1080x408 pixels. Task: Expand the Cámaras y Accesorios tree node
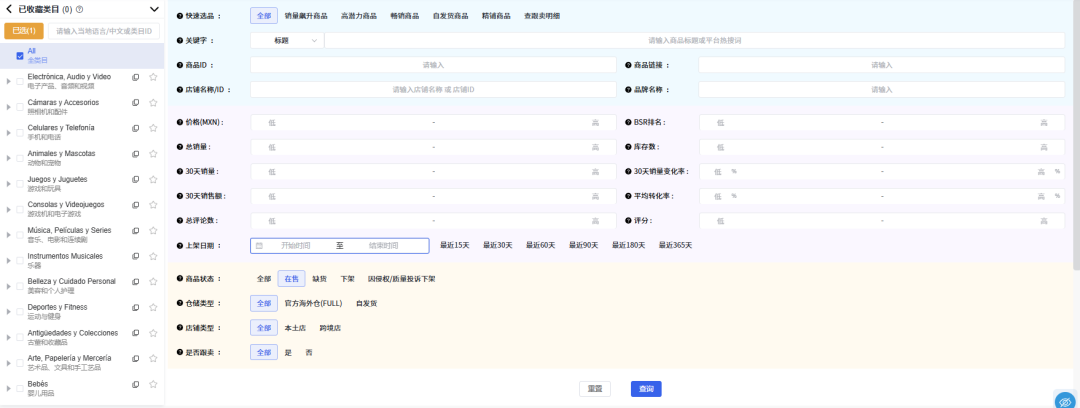[8, 107]
